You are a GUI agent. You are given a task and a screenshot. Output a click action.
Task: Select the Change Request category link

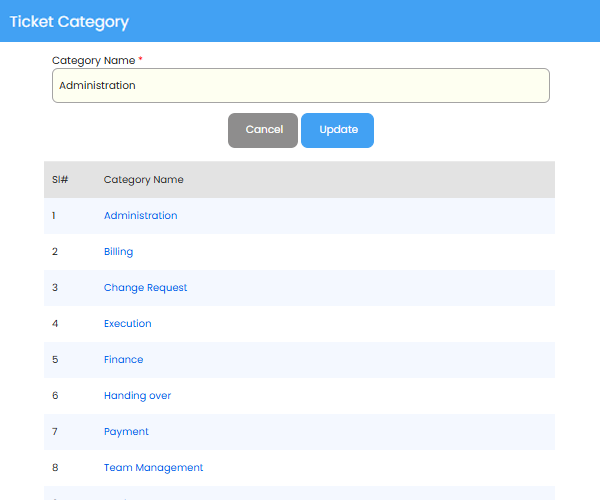[145, 288]
